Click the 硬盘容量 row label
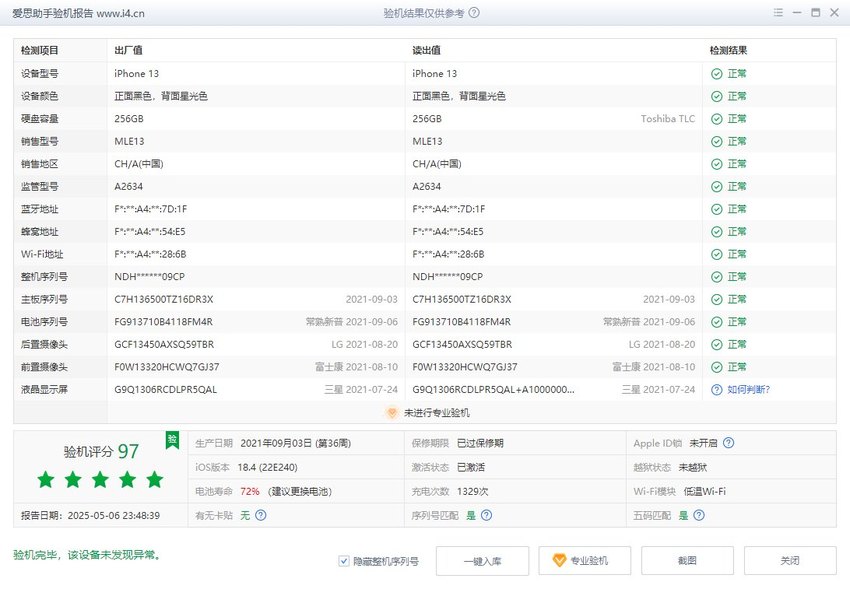The width and height of the screenshot is (850, 589). tap(40, 119)
